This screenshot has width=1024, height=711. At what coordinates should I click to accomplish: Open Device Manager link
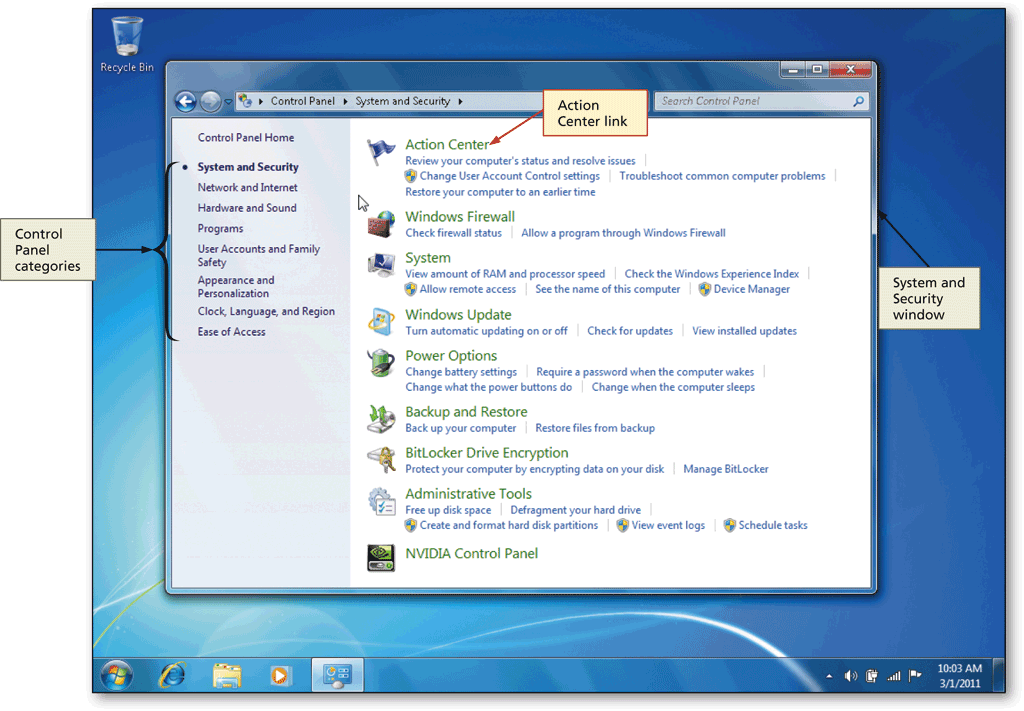(x=751, y=289)
